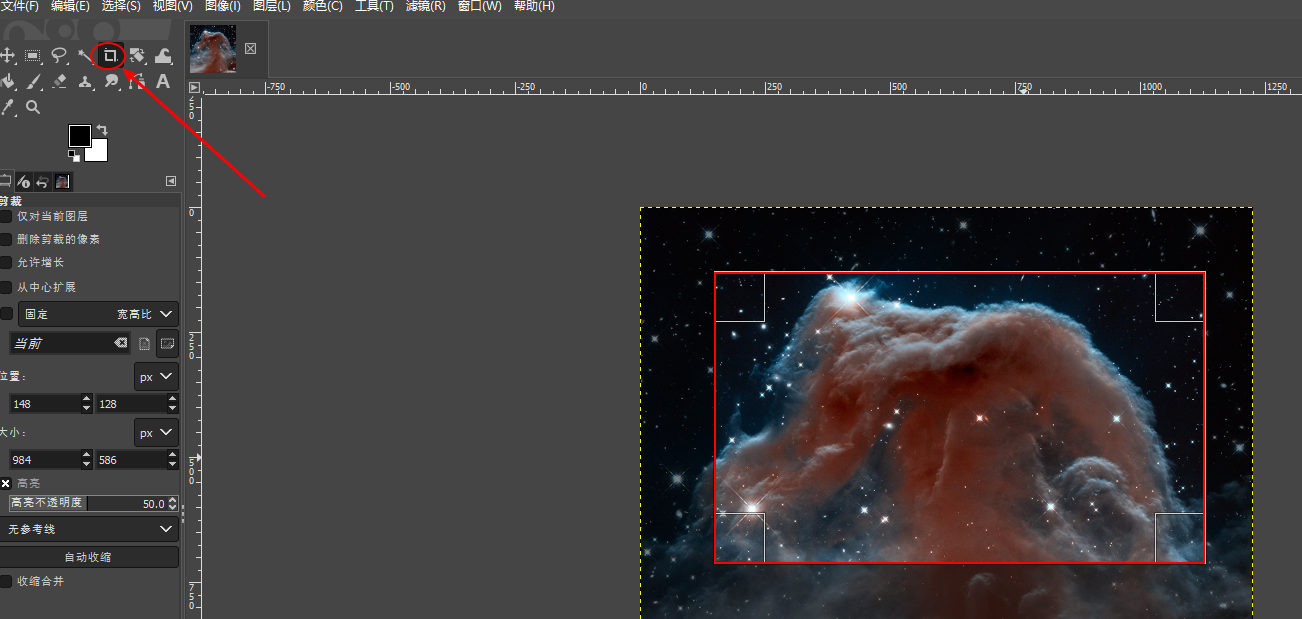The image size is (1302, 619).
Task: Click the width field showing 984
Action: pyautogui.click(x=45, y=460)
